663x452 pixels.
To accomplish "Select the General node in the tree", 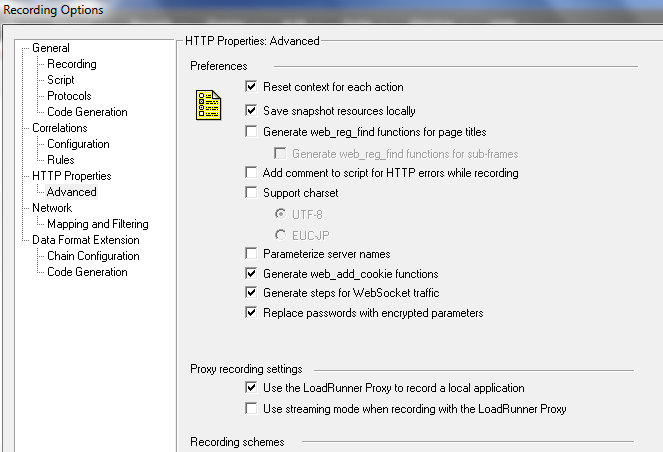I will [51, 48].
